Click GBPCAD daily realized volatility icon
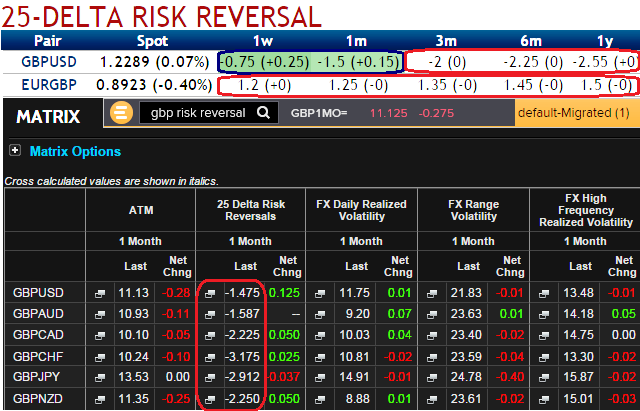This screenshot has width=640, height=411. click(320, 334)
